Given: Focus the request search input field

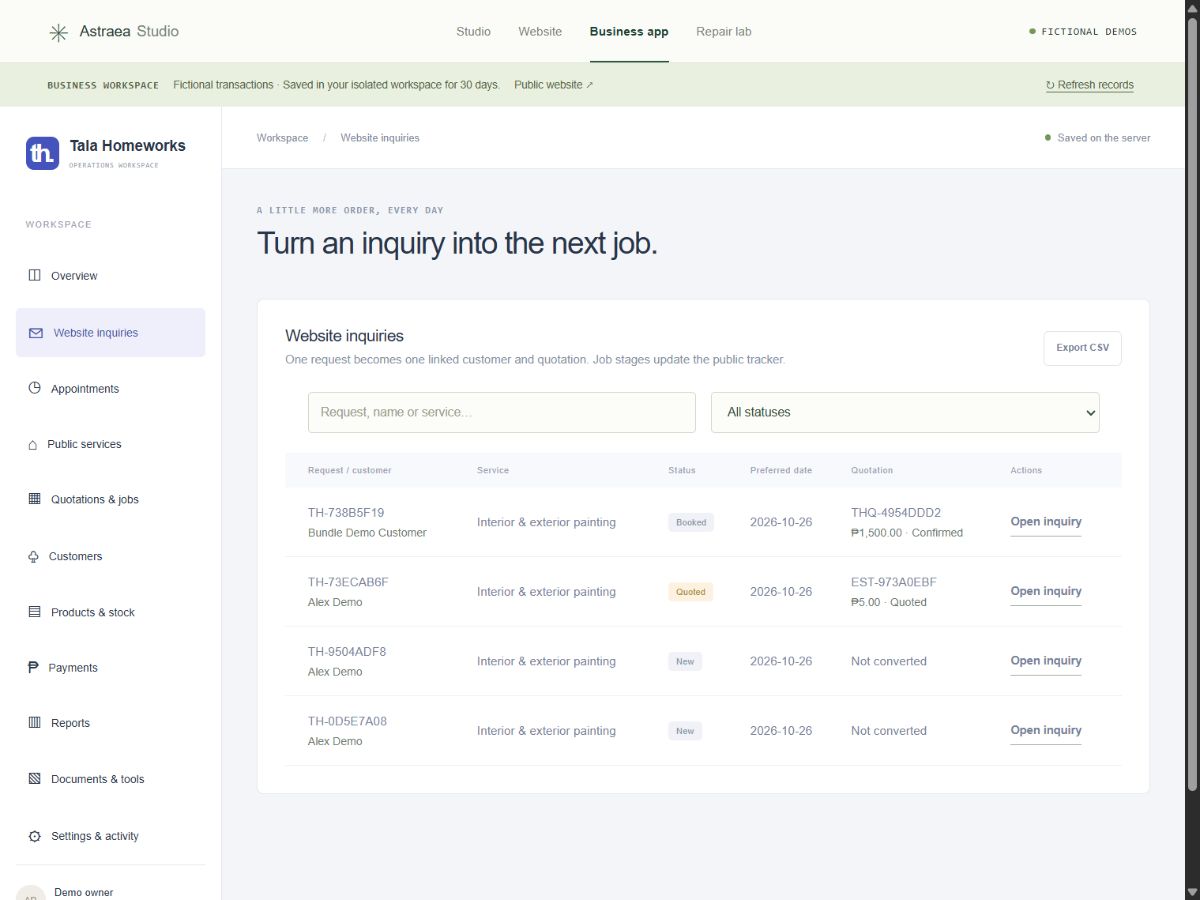Looking at the screenshot, I should [x=502, y=412].
